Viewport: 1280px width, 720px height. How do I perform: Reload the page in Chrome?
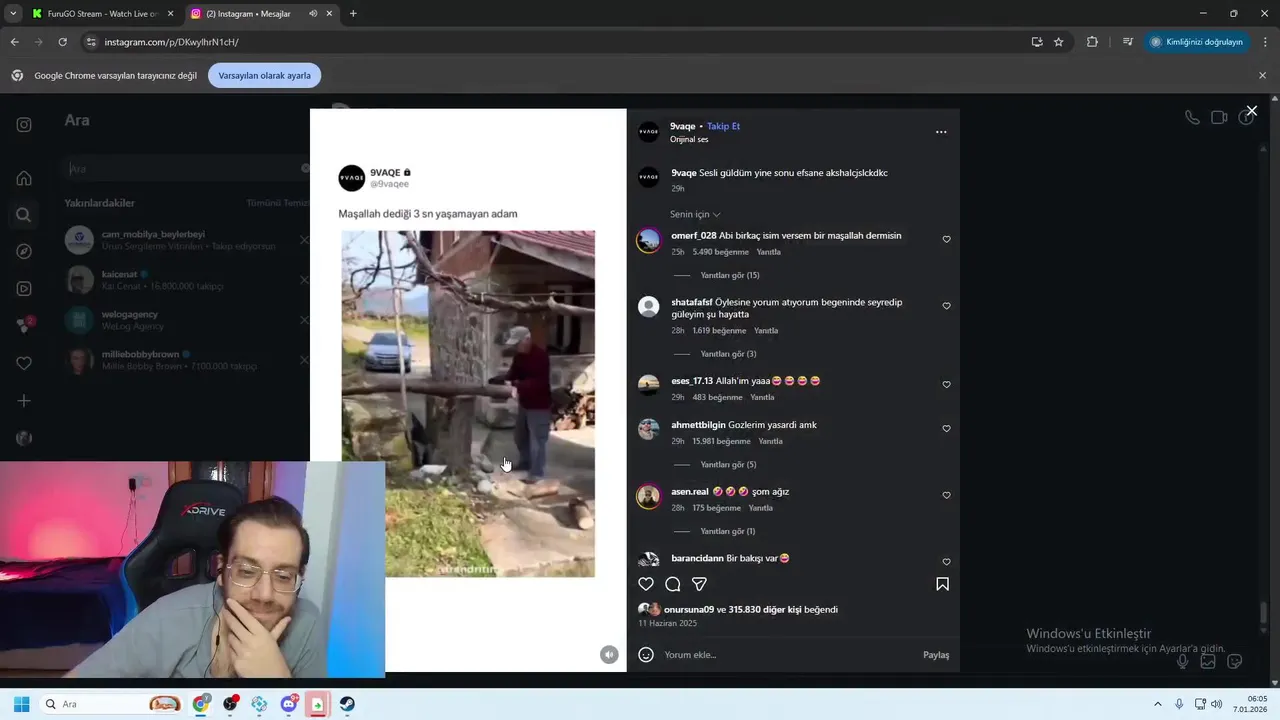pyautogui.click(x=62, y=42)
